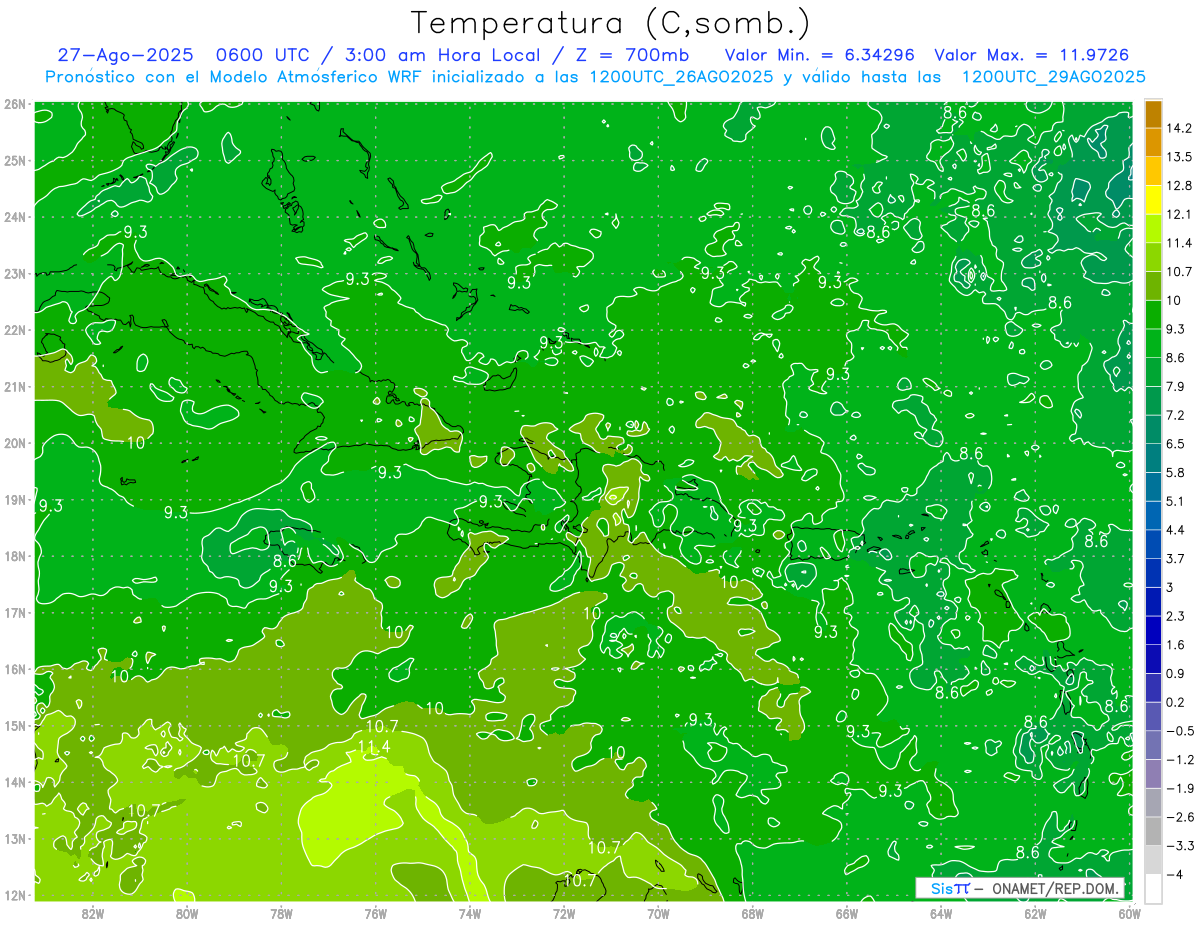The width and height of the screenshot is (1200, 927).
Task: Click the "13N" latitude axis label
Action: click(14, 839)
